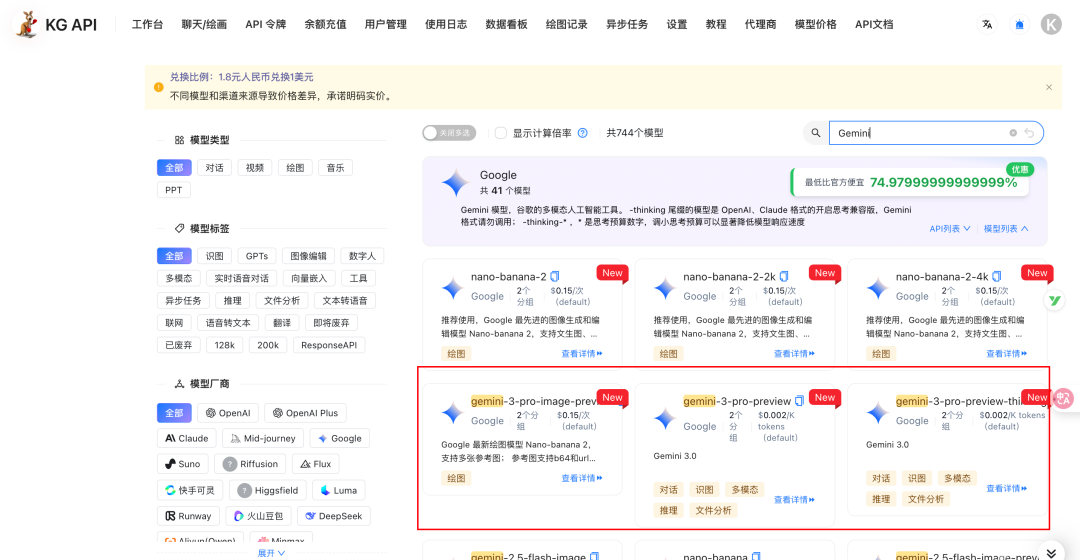Click the double-chevron scroll down icon
This screenshot has width=1080, height=560.
point(1051,550)
